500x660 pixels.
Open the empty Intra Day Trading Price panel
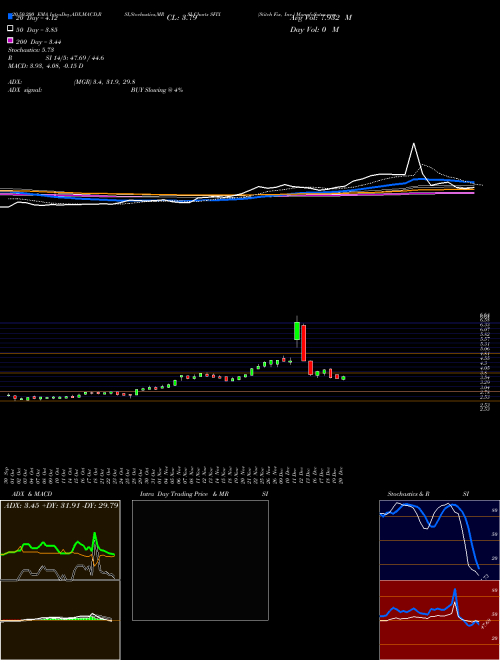coord(200,560)
